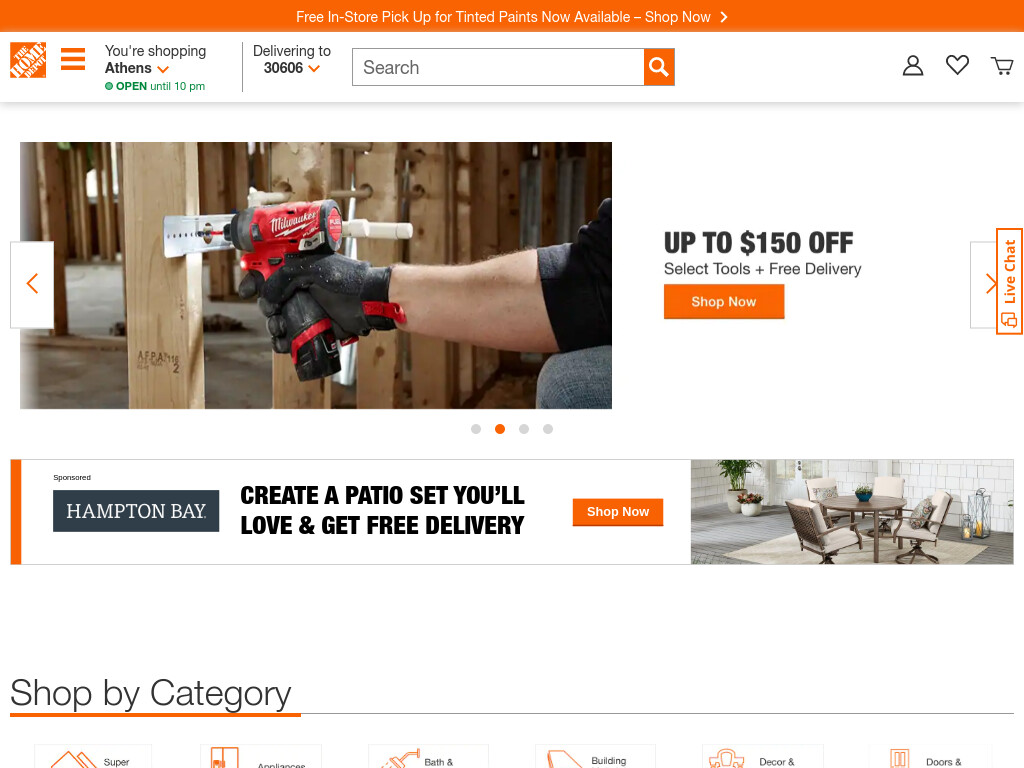
Task: Open the shopping cart
Action: [x=1002, y=65]
